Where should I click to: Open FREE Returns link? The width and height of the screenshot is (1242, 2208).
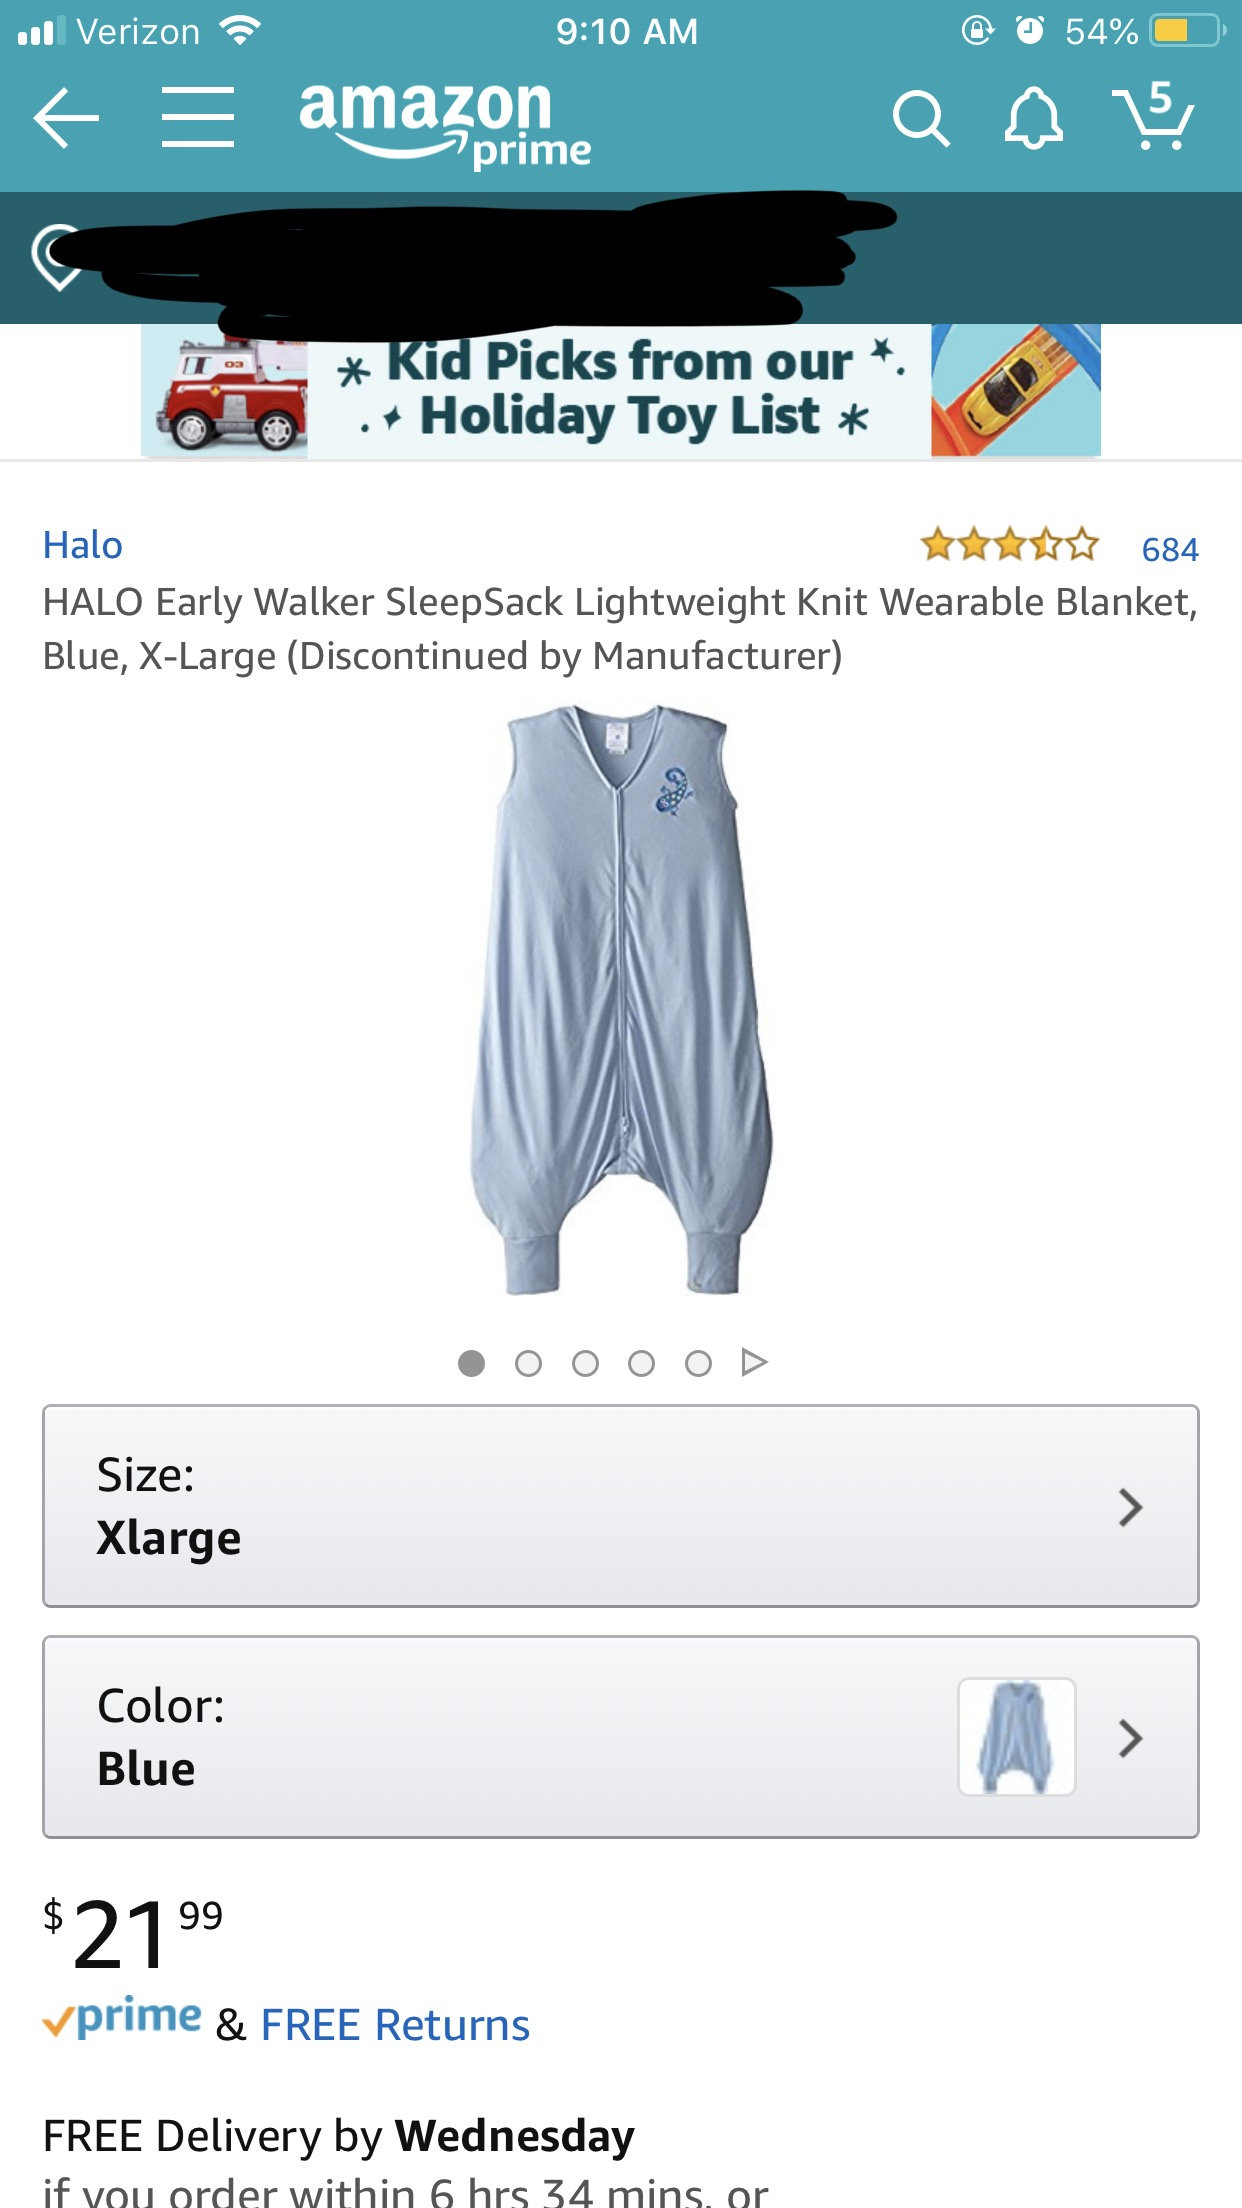click(x=395, y=2025)
